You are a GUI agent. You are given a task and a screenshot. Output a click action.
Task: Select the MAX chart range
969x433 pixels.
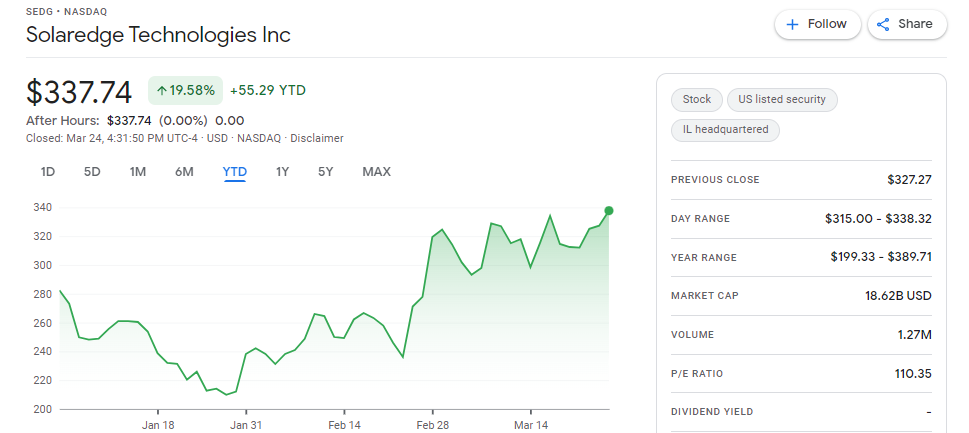[376, 172]
